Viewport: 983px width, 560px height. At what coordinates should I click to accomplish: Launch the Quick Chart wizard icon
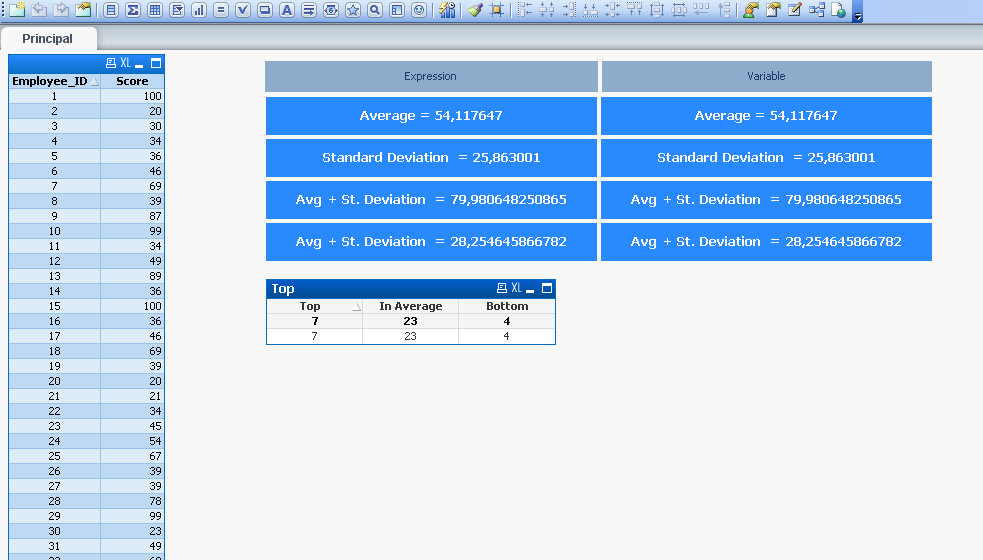click(x=447, y=9)
